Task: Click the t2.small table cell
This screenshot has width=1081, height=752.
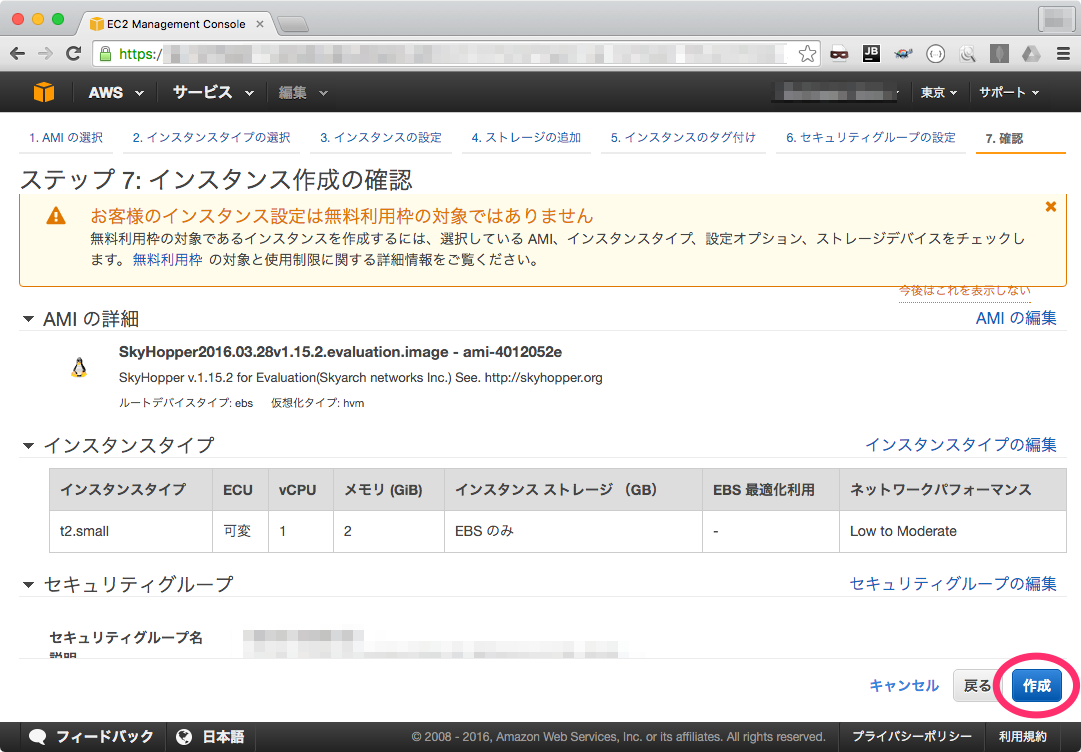Action: (x=131, y=531)
